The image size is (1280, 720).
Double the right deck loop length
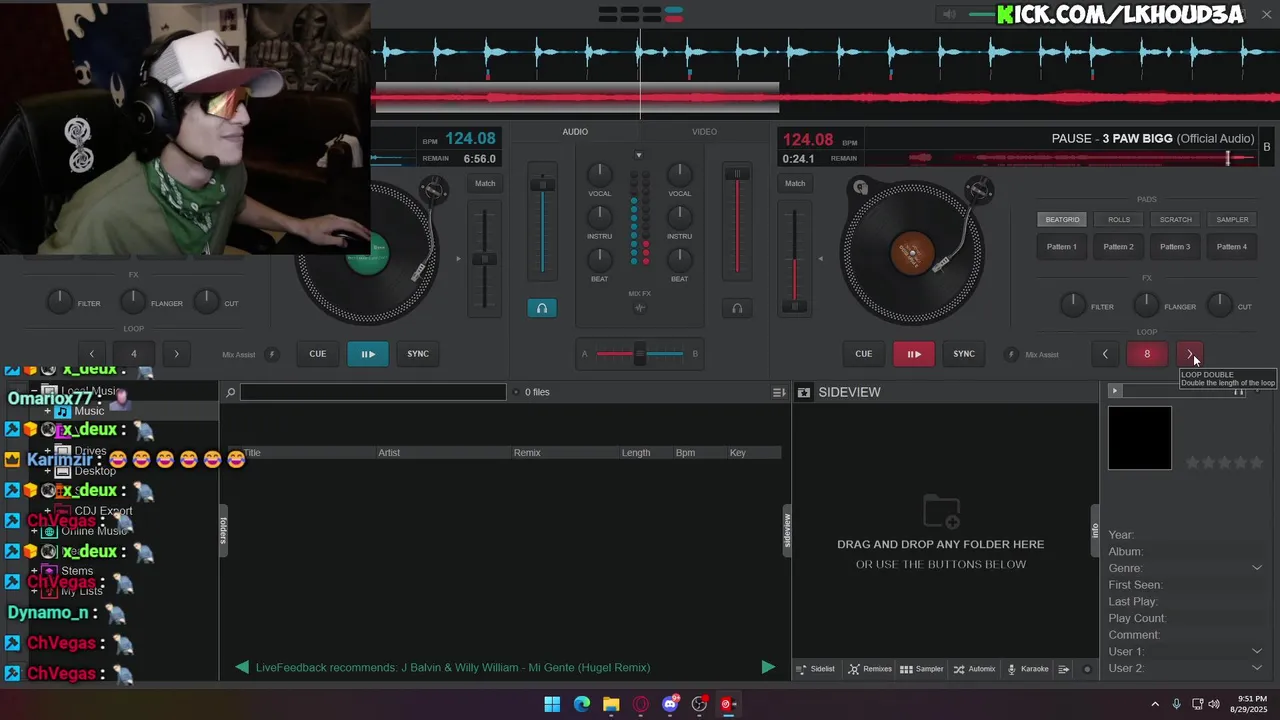point(1189,354)
